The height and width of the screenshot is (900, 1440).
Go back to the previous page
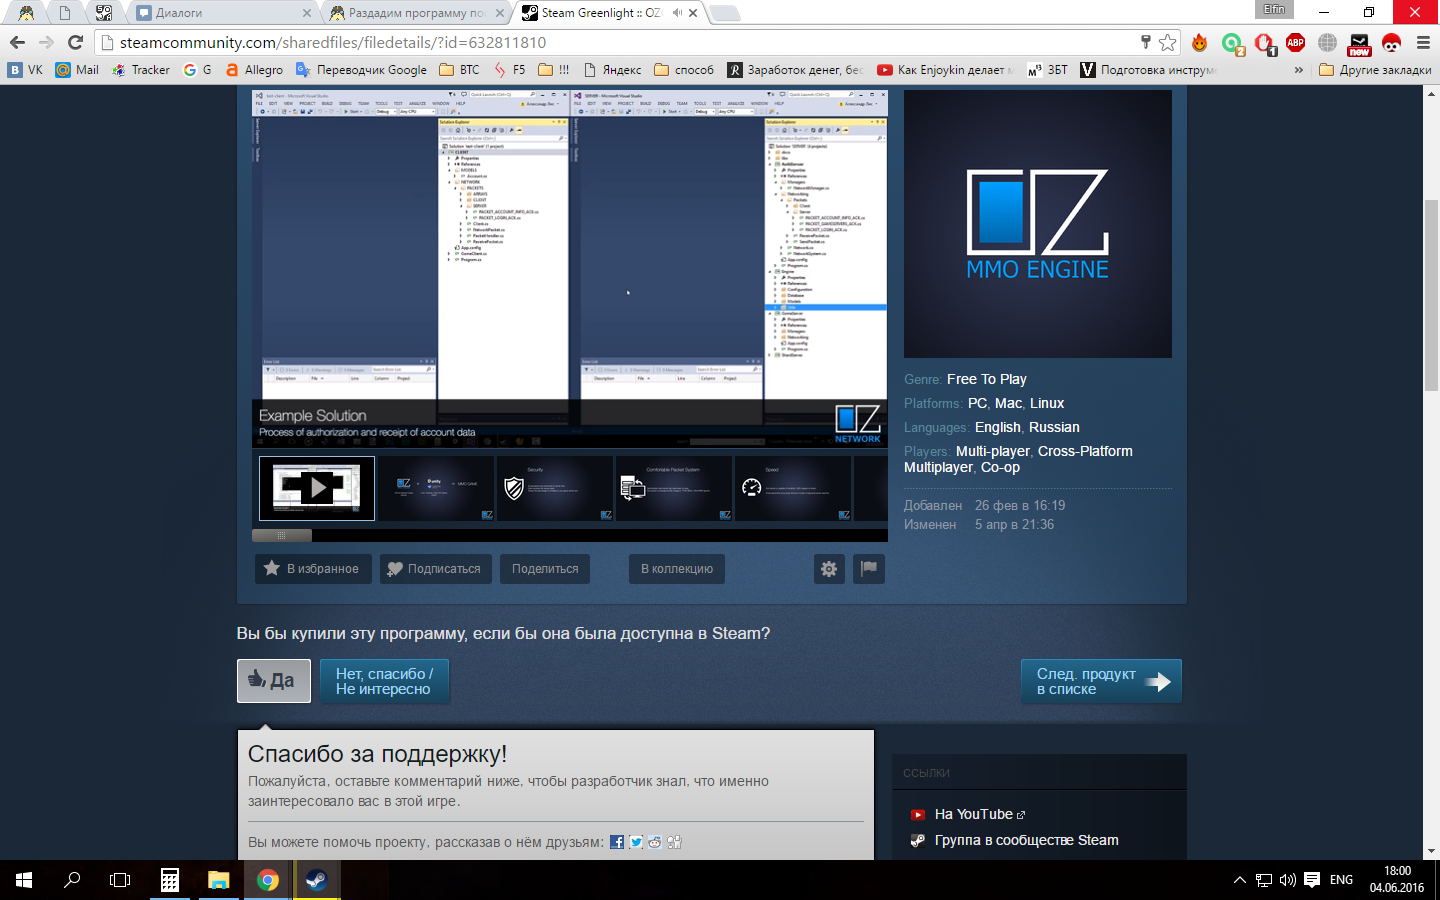coord(17,42)
